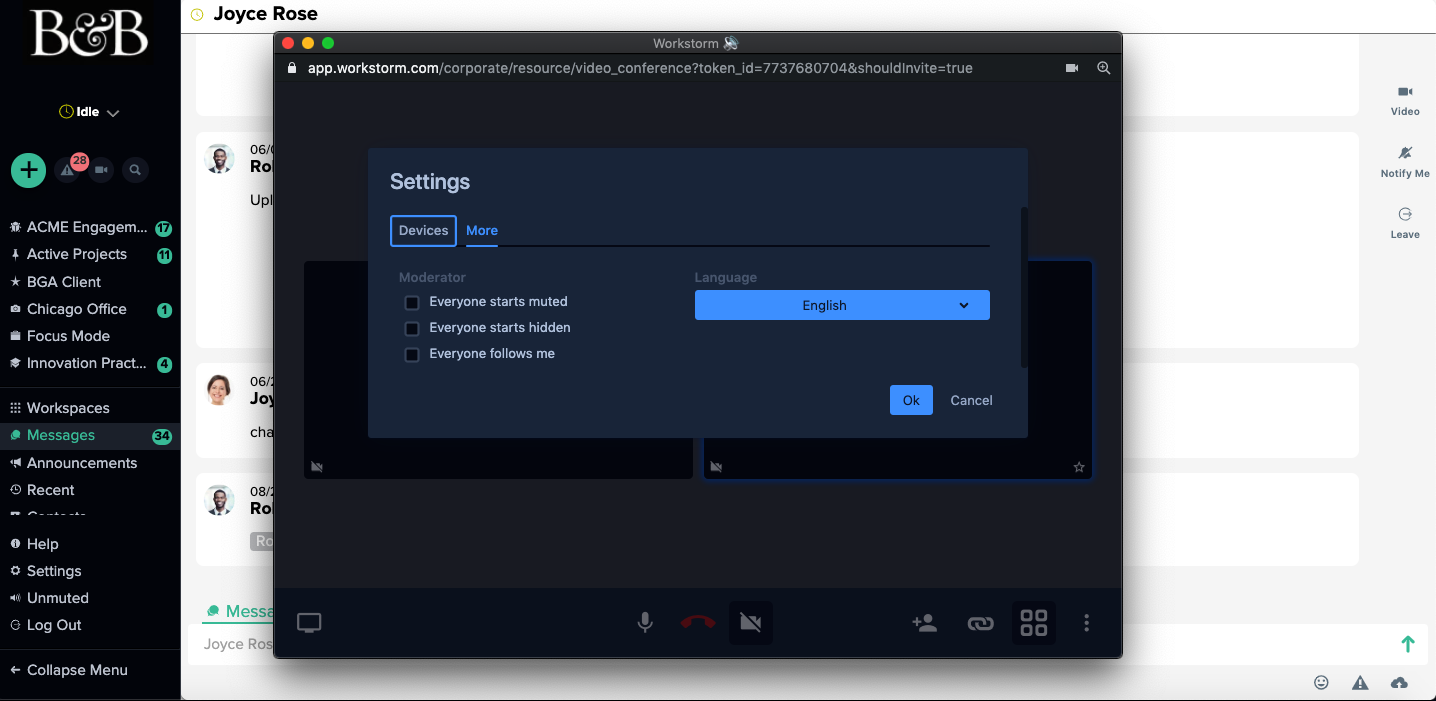Hang up the call
This screenshot has width=1436, height=701.
pyautogui.click(x=698, y=623)
